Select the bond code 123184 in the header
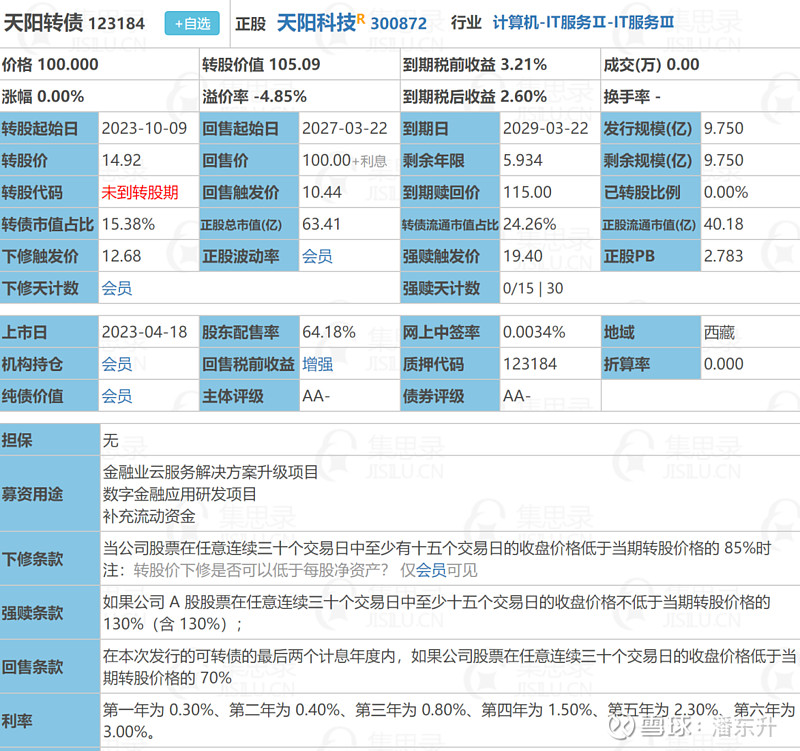The image size is (800, 751). pyautogui.click(x=116, y=23)
